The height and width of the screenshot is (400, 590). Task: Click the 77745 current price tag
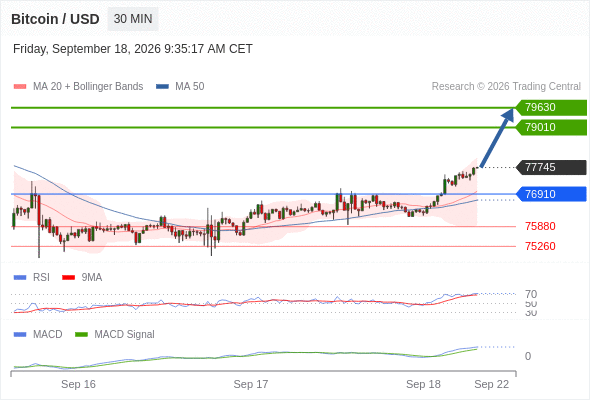tap(551, 167)
